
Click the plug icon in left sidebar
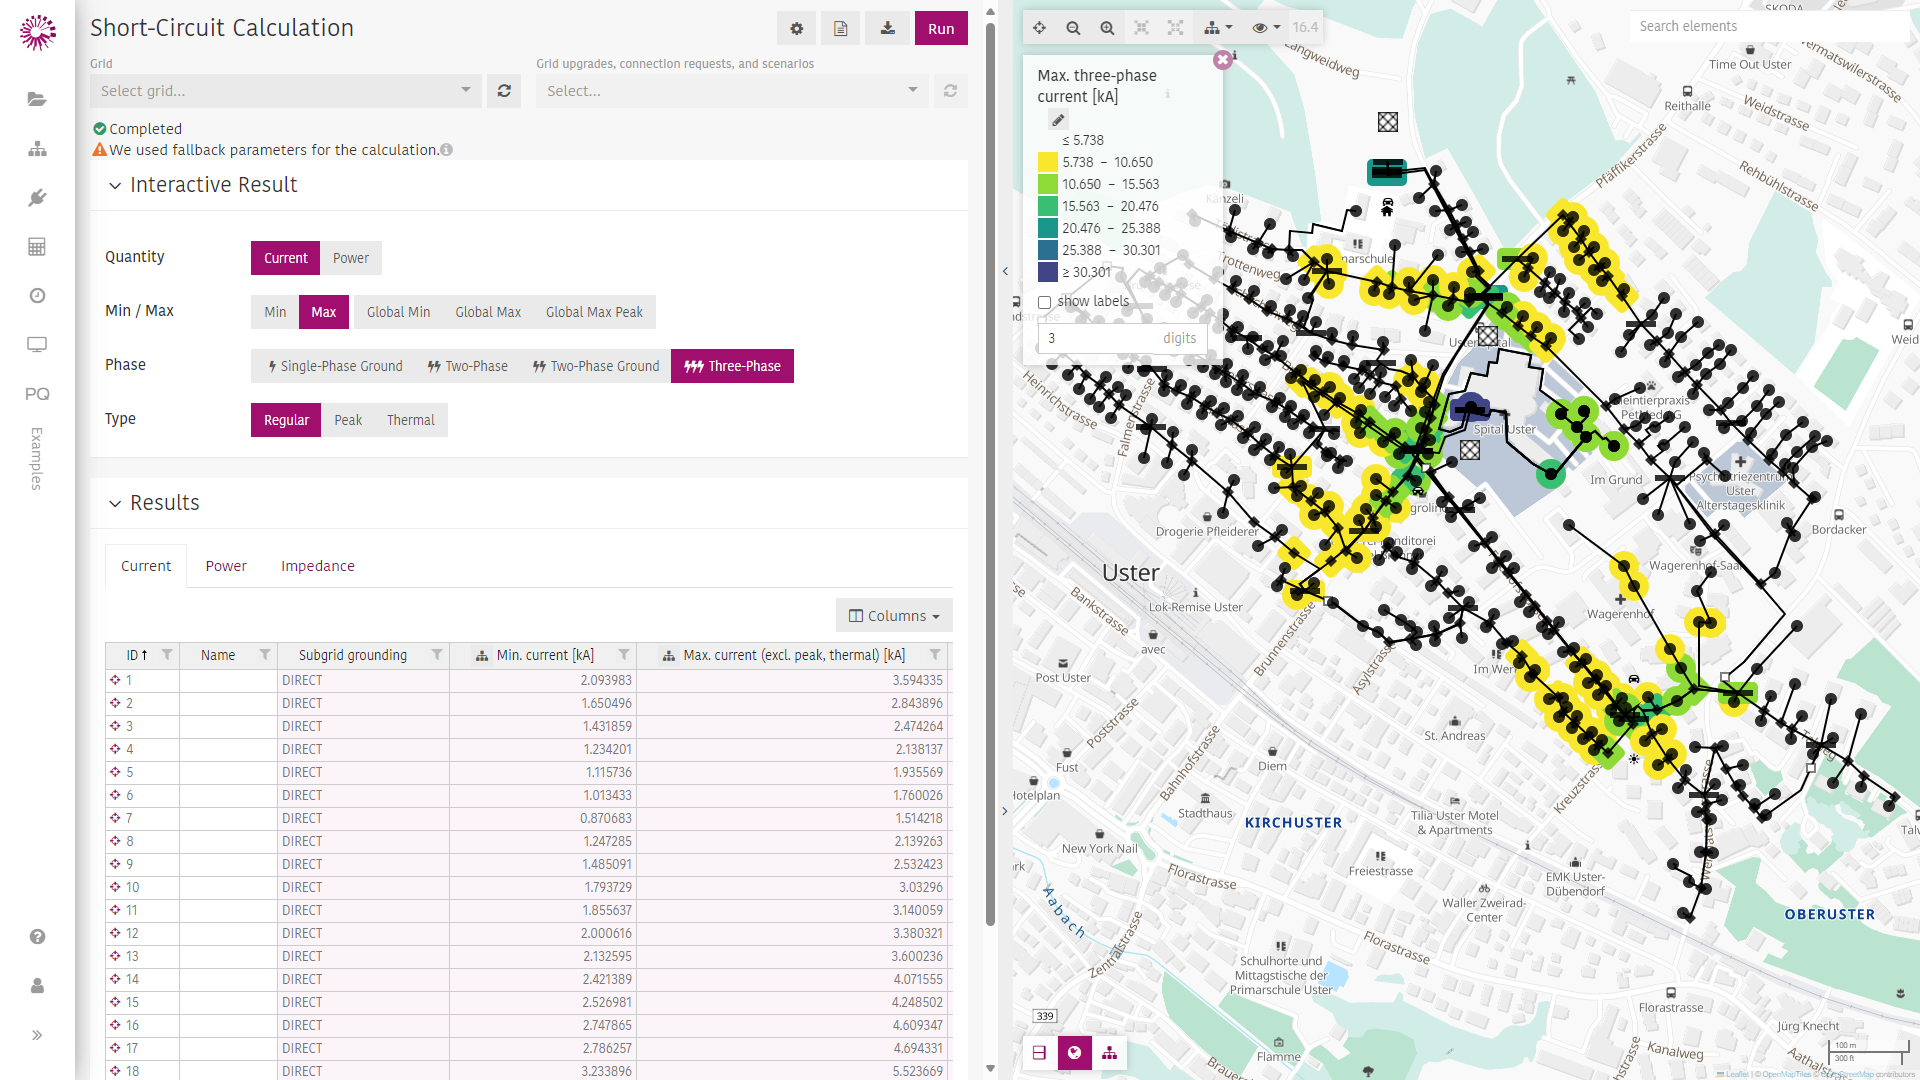(37, 198)
